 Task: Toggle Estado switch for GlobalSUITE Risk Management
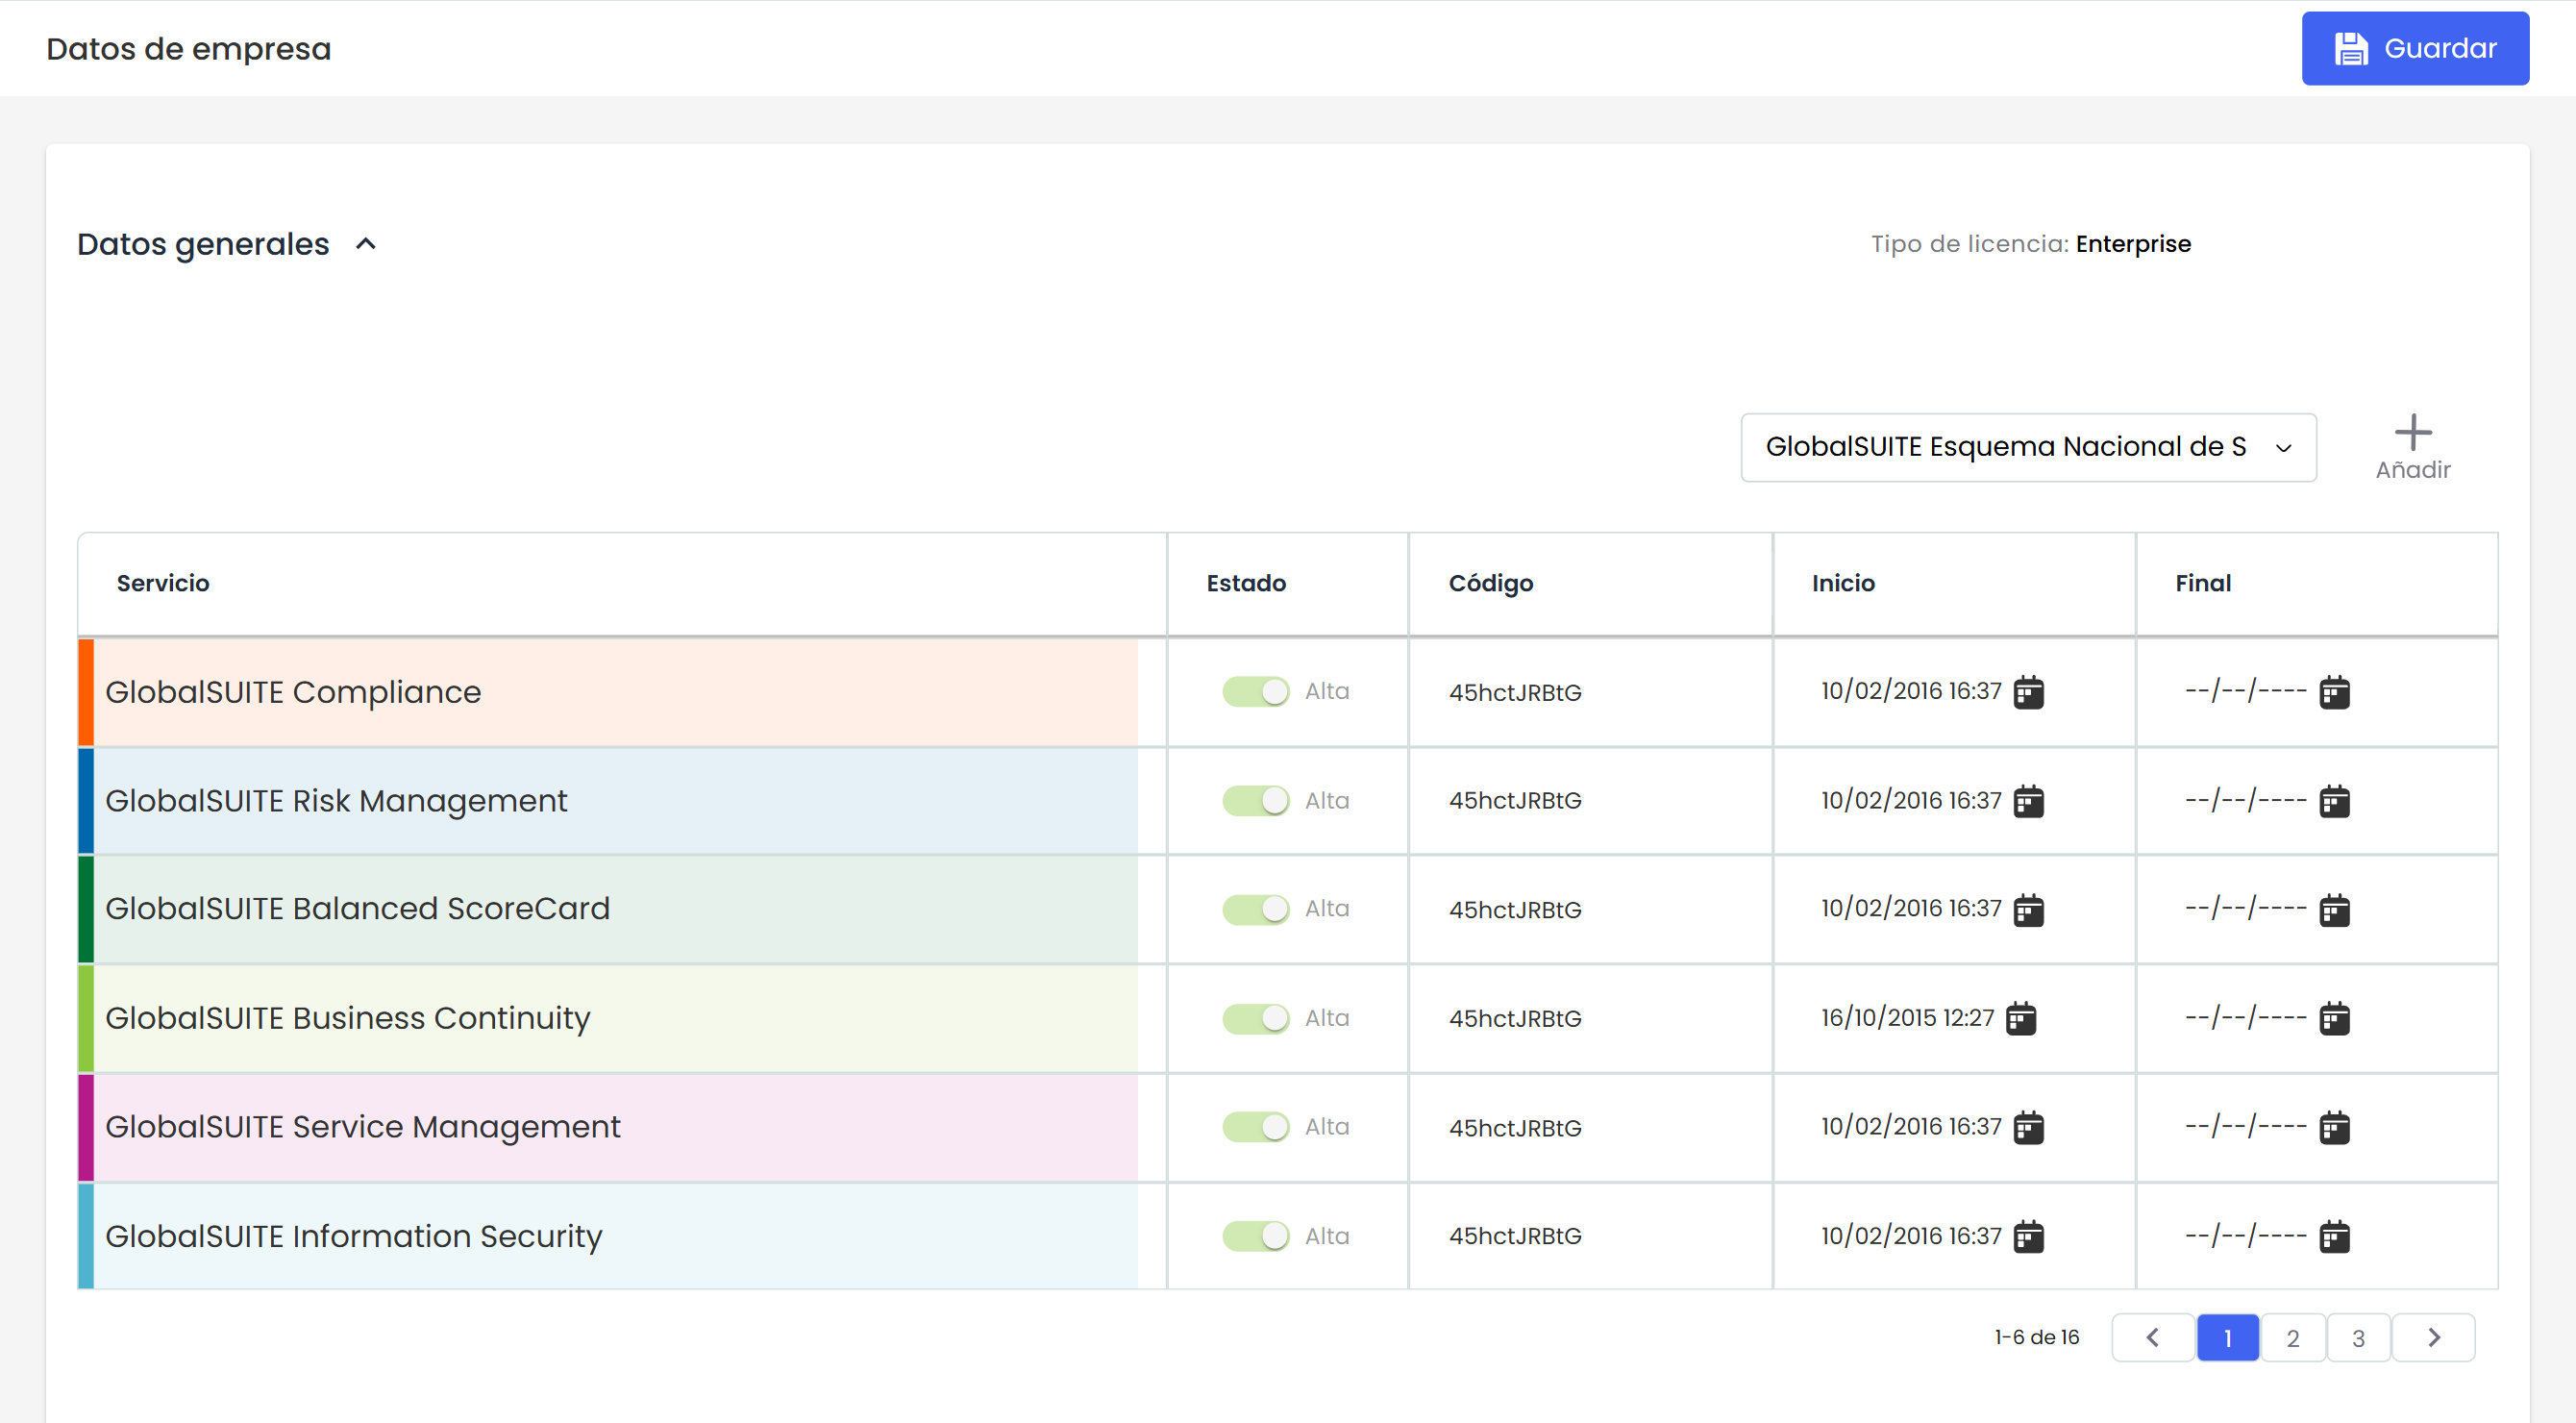click(x=1255, y=800)
